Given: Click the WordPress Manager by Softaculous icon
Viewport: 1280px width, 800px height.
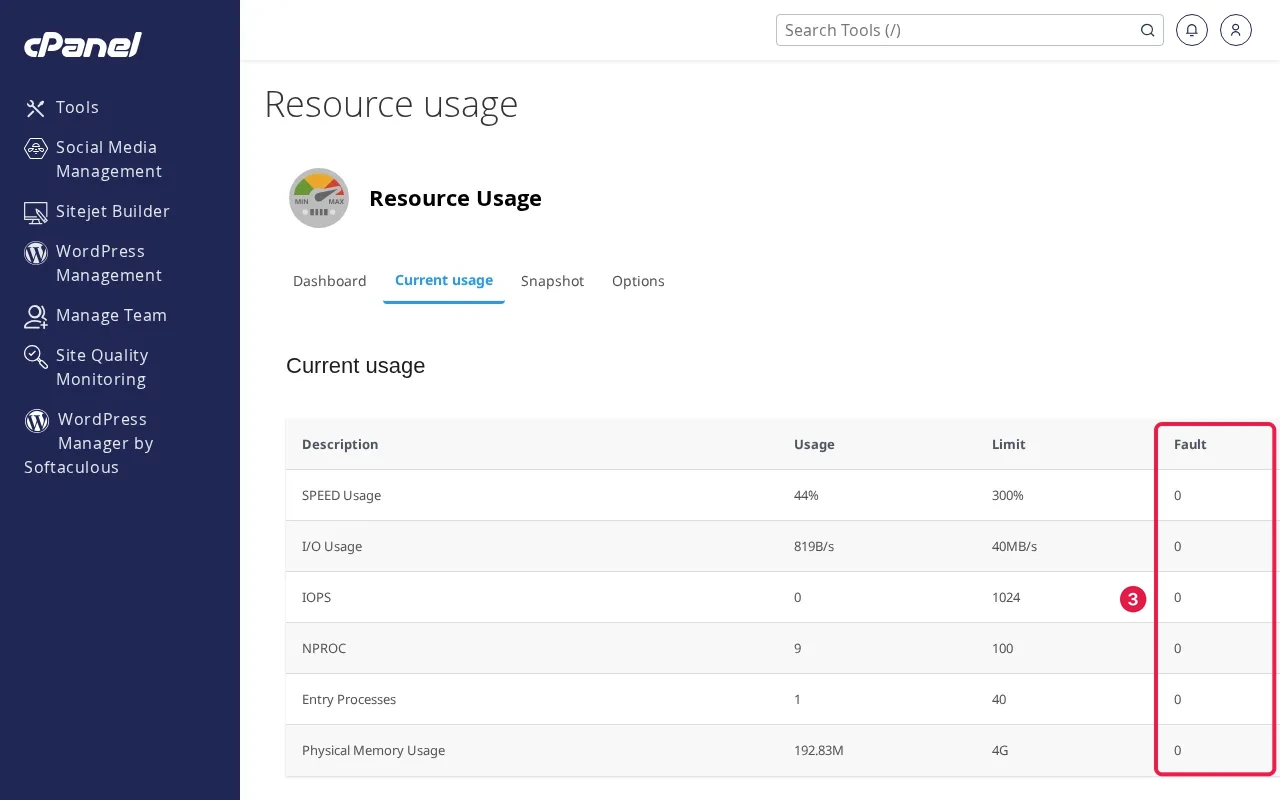Looking at the screenshot, I should pyautogui.click(x=37, y=420).
